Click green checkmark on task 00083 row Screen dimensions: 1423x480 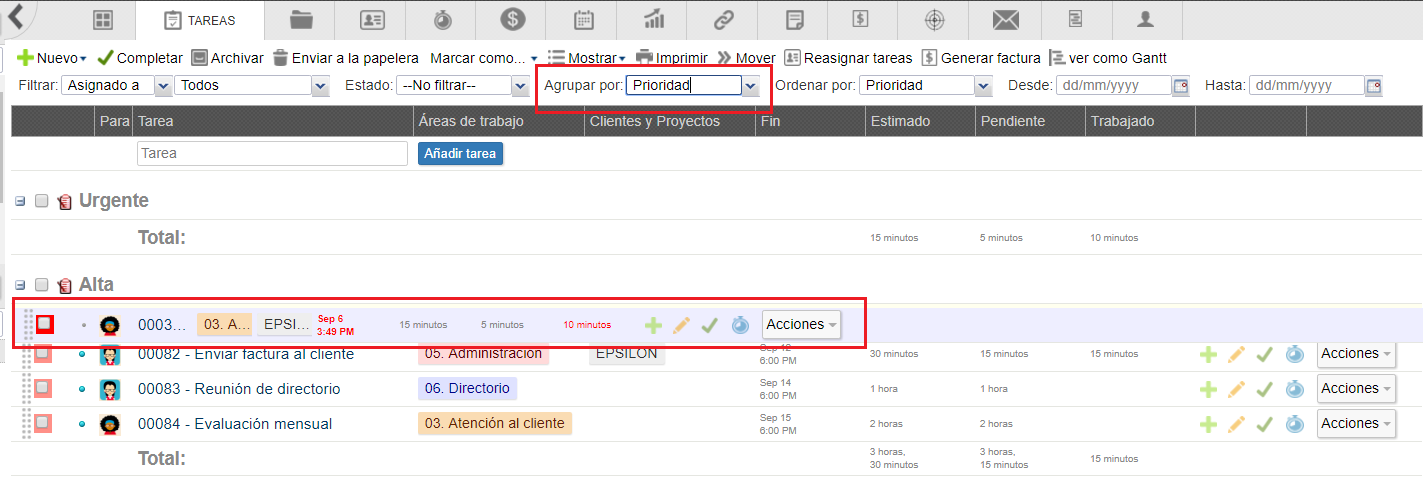[1265, 389]
